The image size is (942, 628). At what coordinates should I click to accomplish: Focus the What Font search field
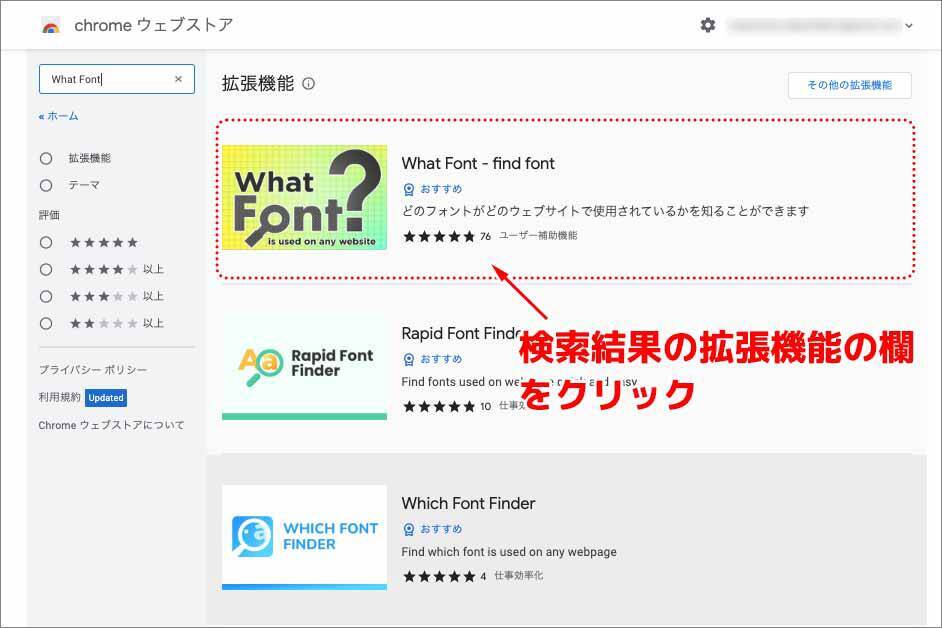point(117,79)
